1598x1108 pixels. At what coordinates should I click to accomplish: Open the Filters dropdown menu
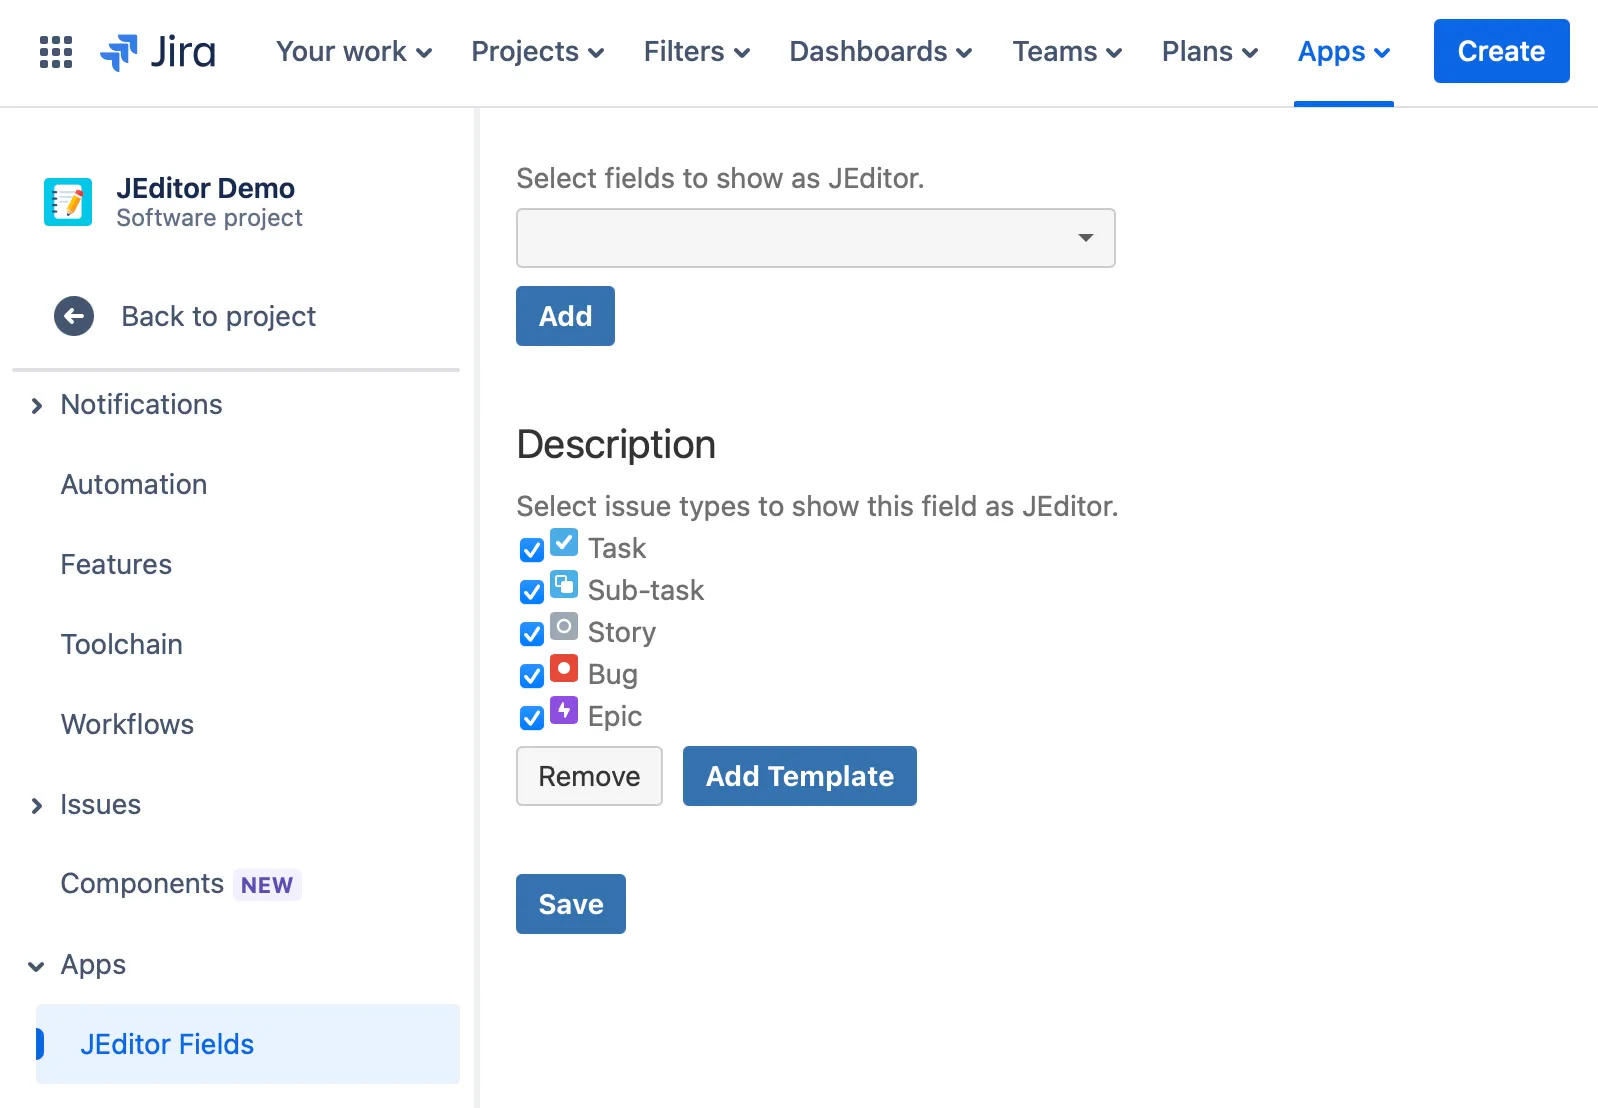point(697,51)
